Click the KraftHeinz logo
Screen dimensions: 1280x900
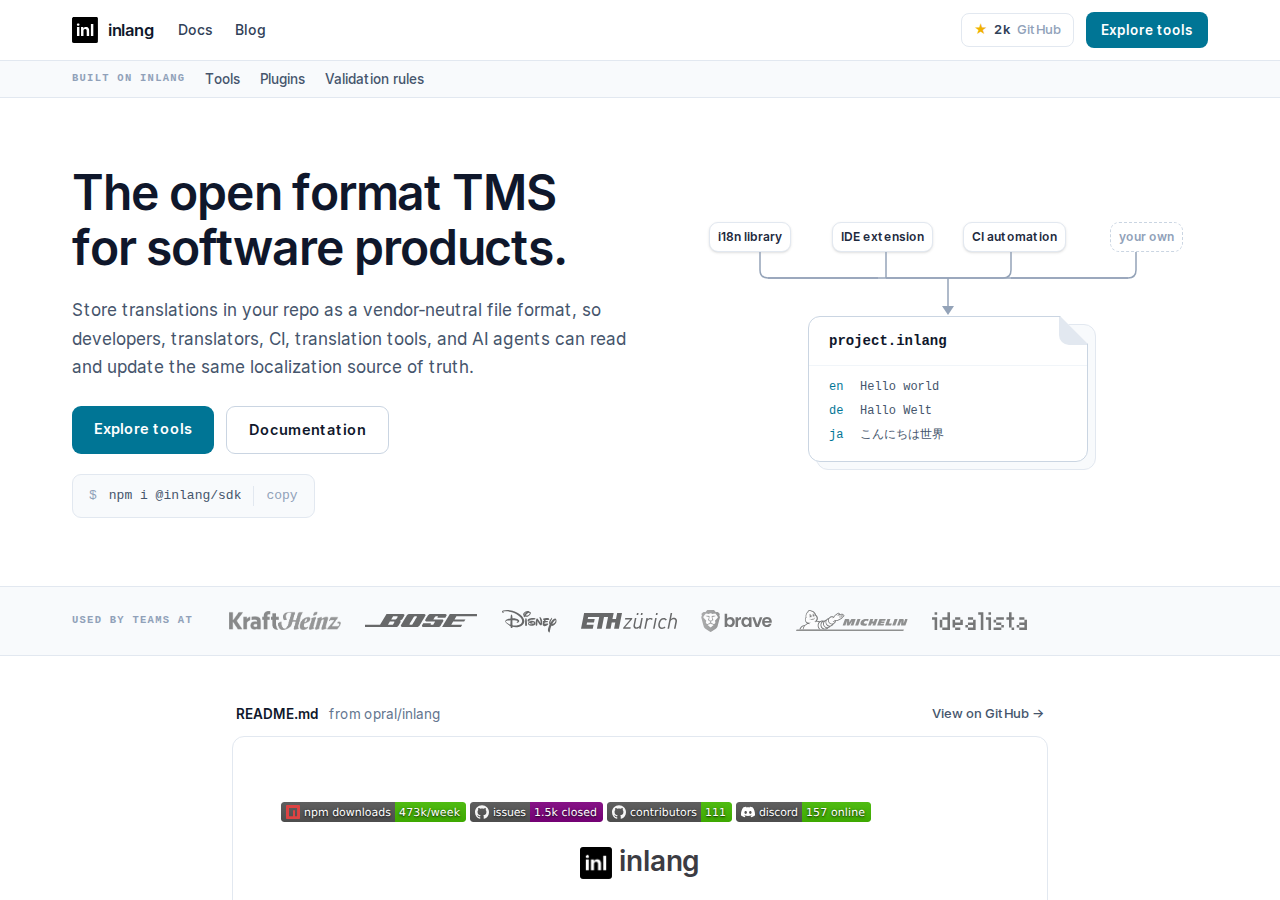pos(285,621)
